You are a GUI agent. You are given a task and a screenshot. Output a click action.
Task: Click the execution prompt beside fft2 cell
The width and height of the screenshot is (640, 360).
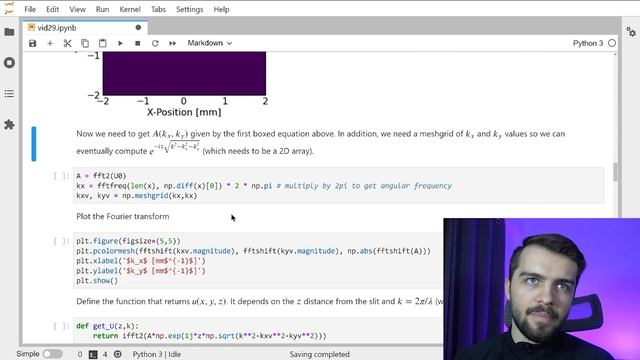[x=61, y=176]
